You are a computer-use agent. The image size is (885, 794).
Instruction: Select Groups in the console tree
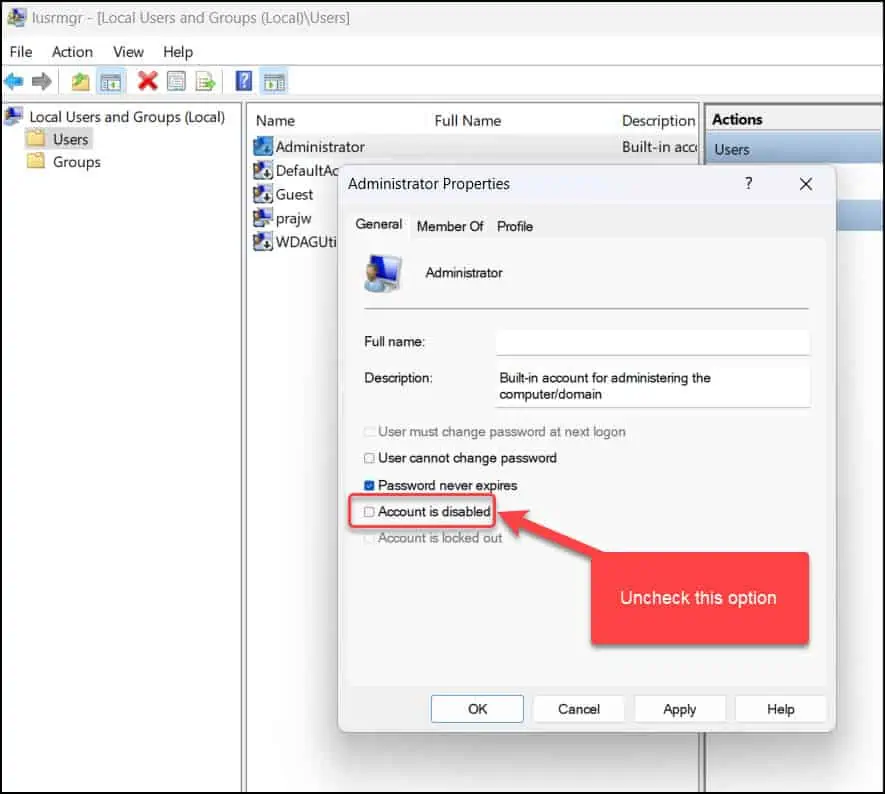coord(77,162)
